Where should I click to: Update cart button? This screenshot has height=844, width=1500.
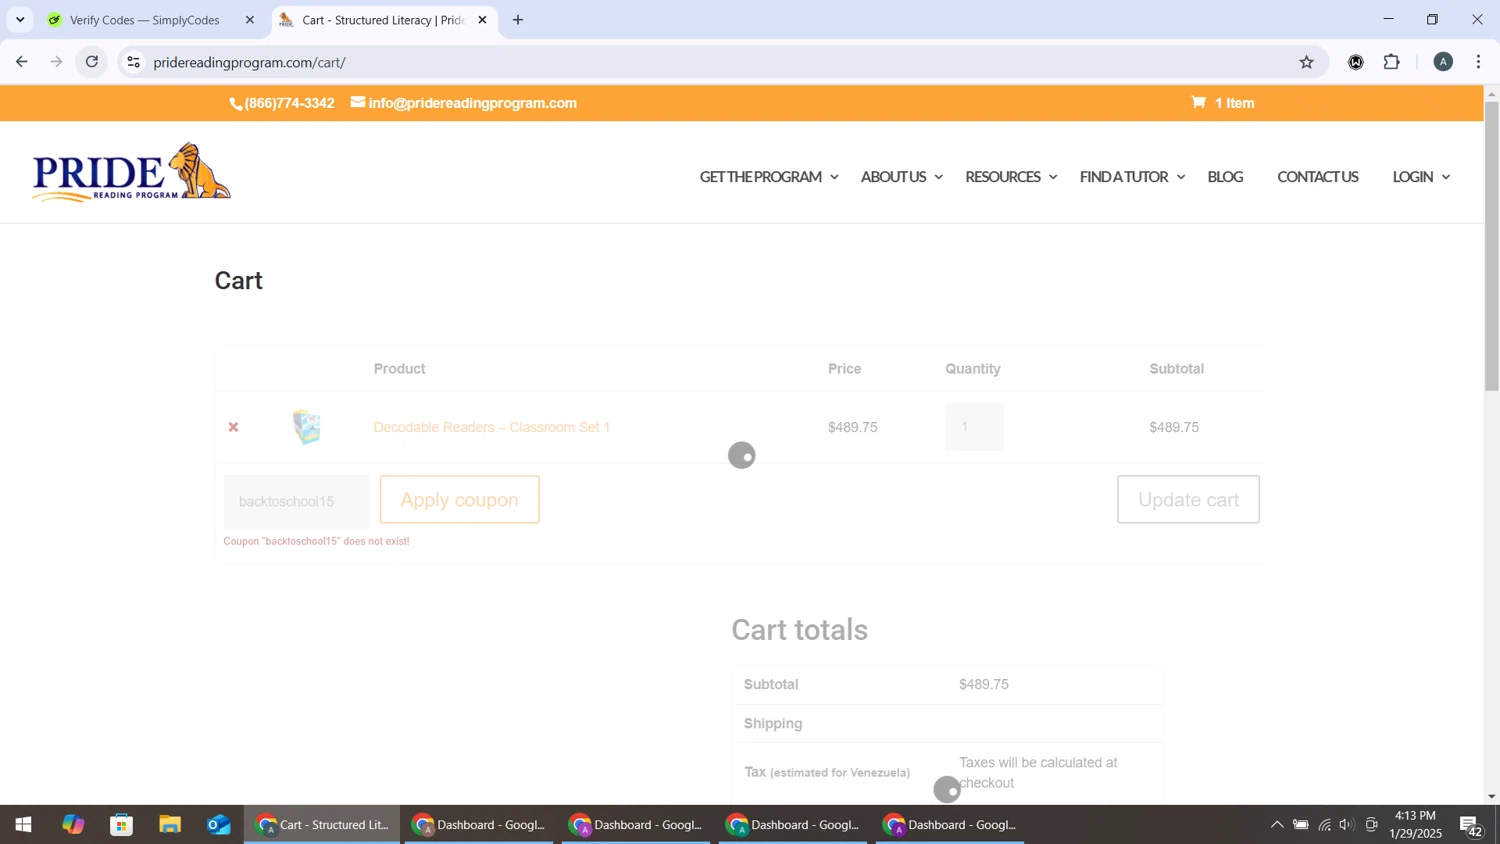click(x=1188, y=500)
